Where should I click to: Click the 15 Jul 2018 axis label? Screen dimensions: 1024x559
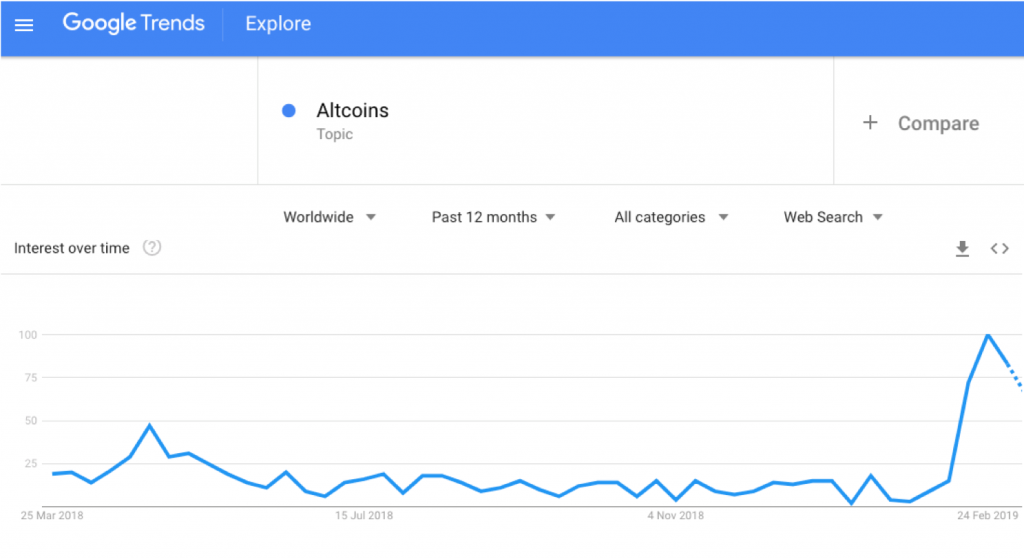point(364,515)
